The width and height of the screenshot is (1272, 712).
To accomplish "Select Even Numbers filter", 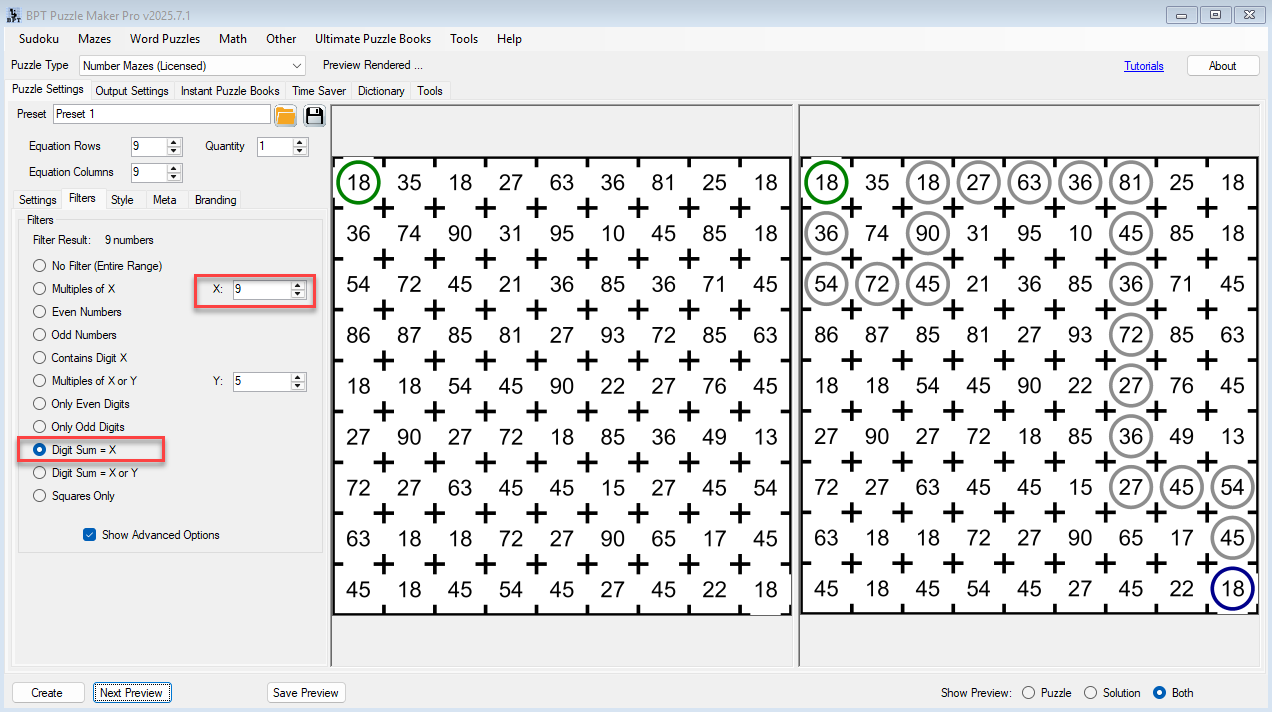I will point(78,312).
